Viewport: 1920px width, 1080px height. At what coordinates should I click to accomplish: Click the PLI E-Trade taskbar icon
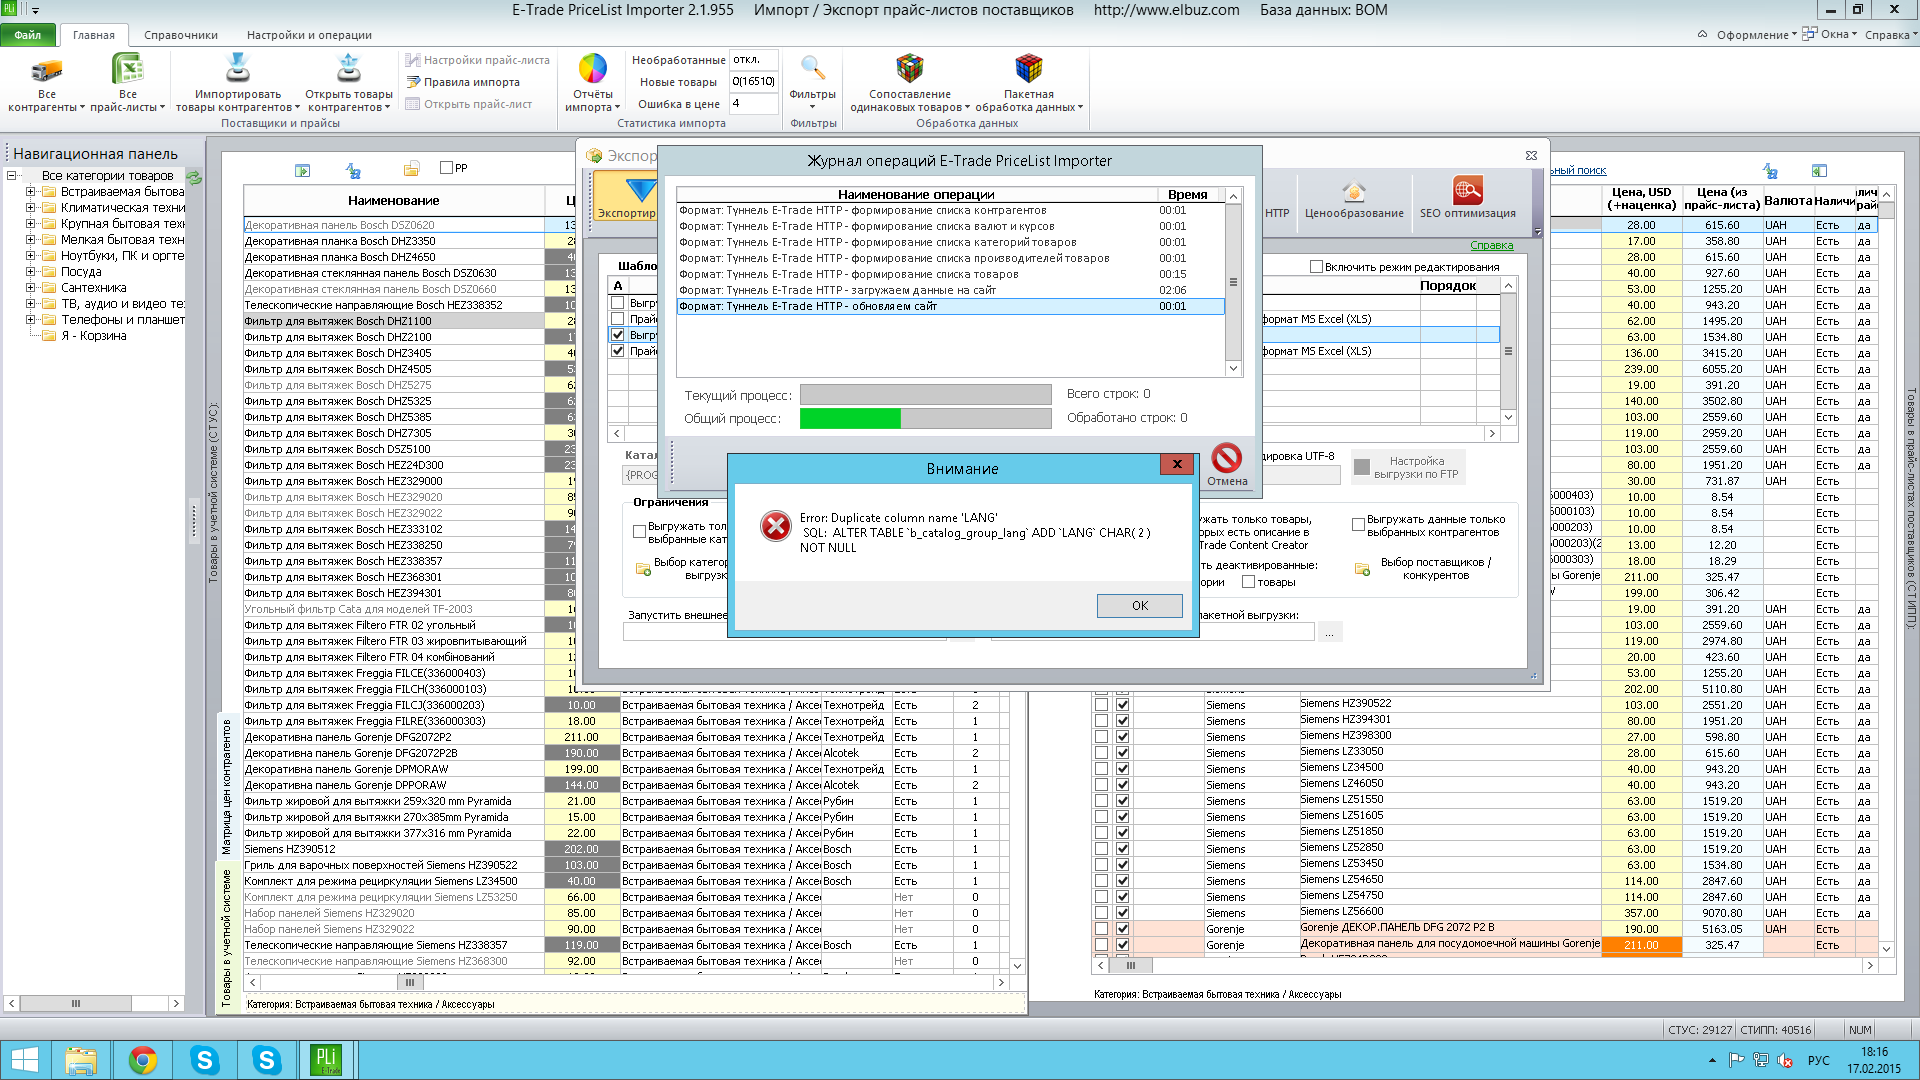[327, 1060]
